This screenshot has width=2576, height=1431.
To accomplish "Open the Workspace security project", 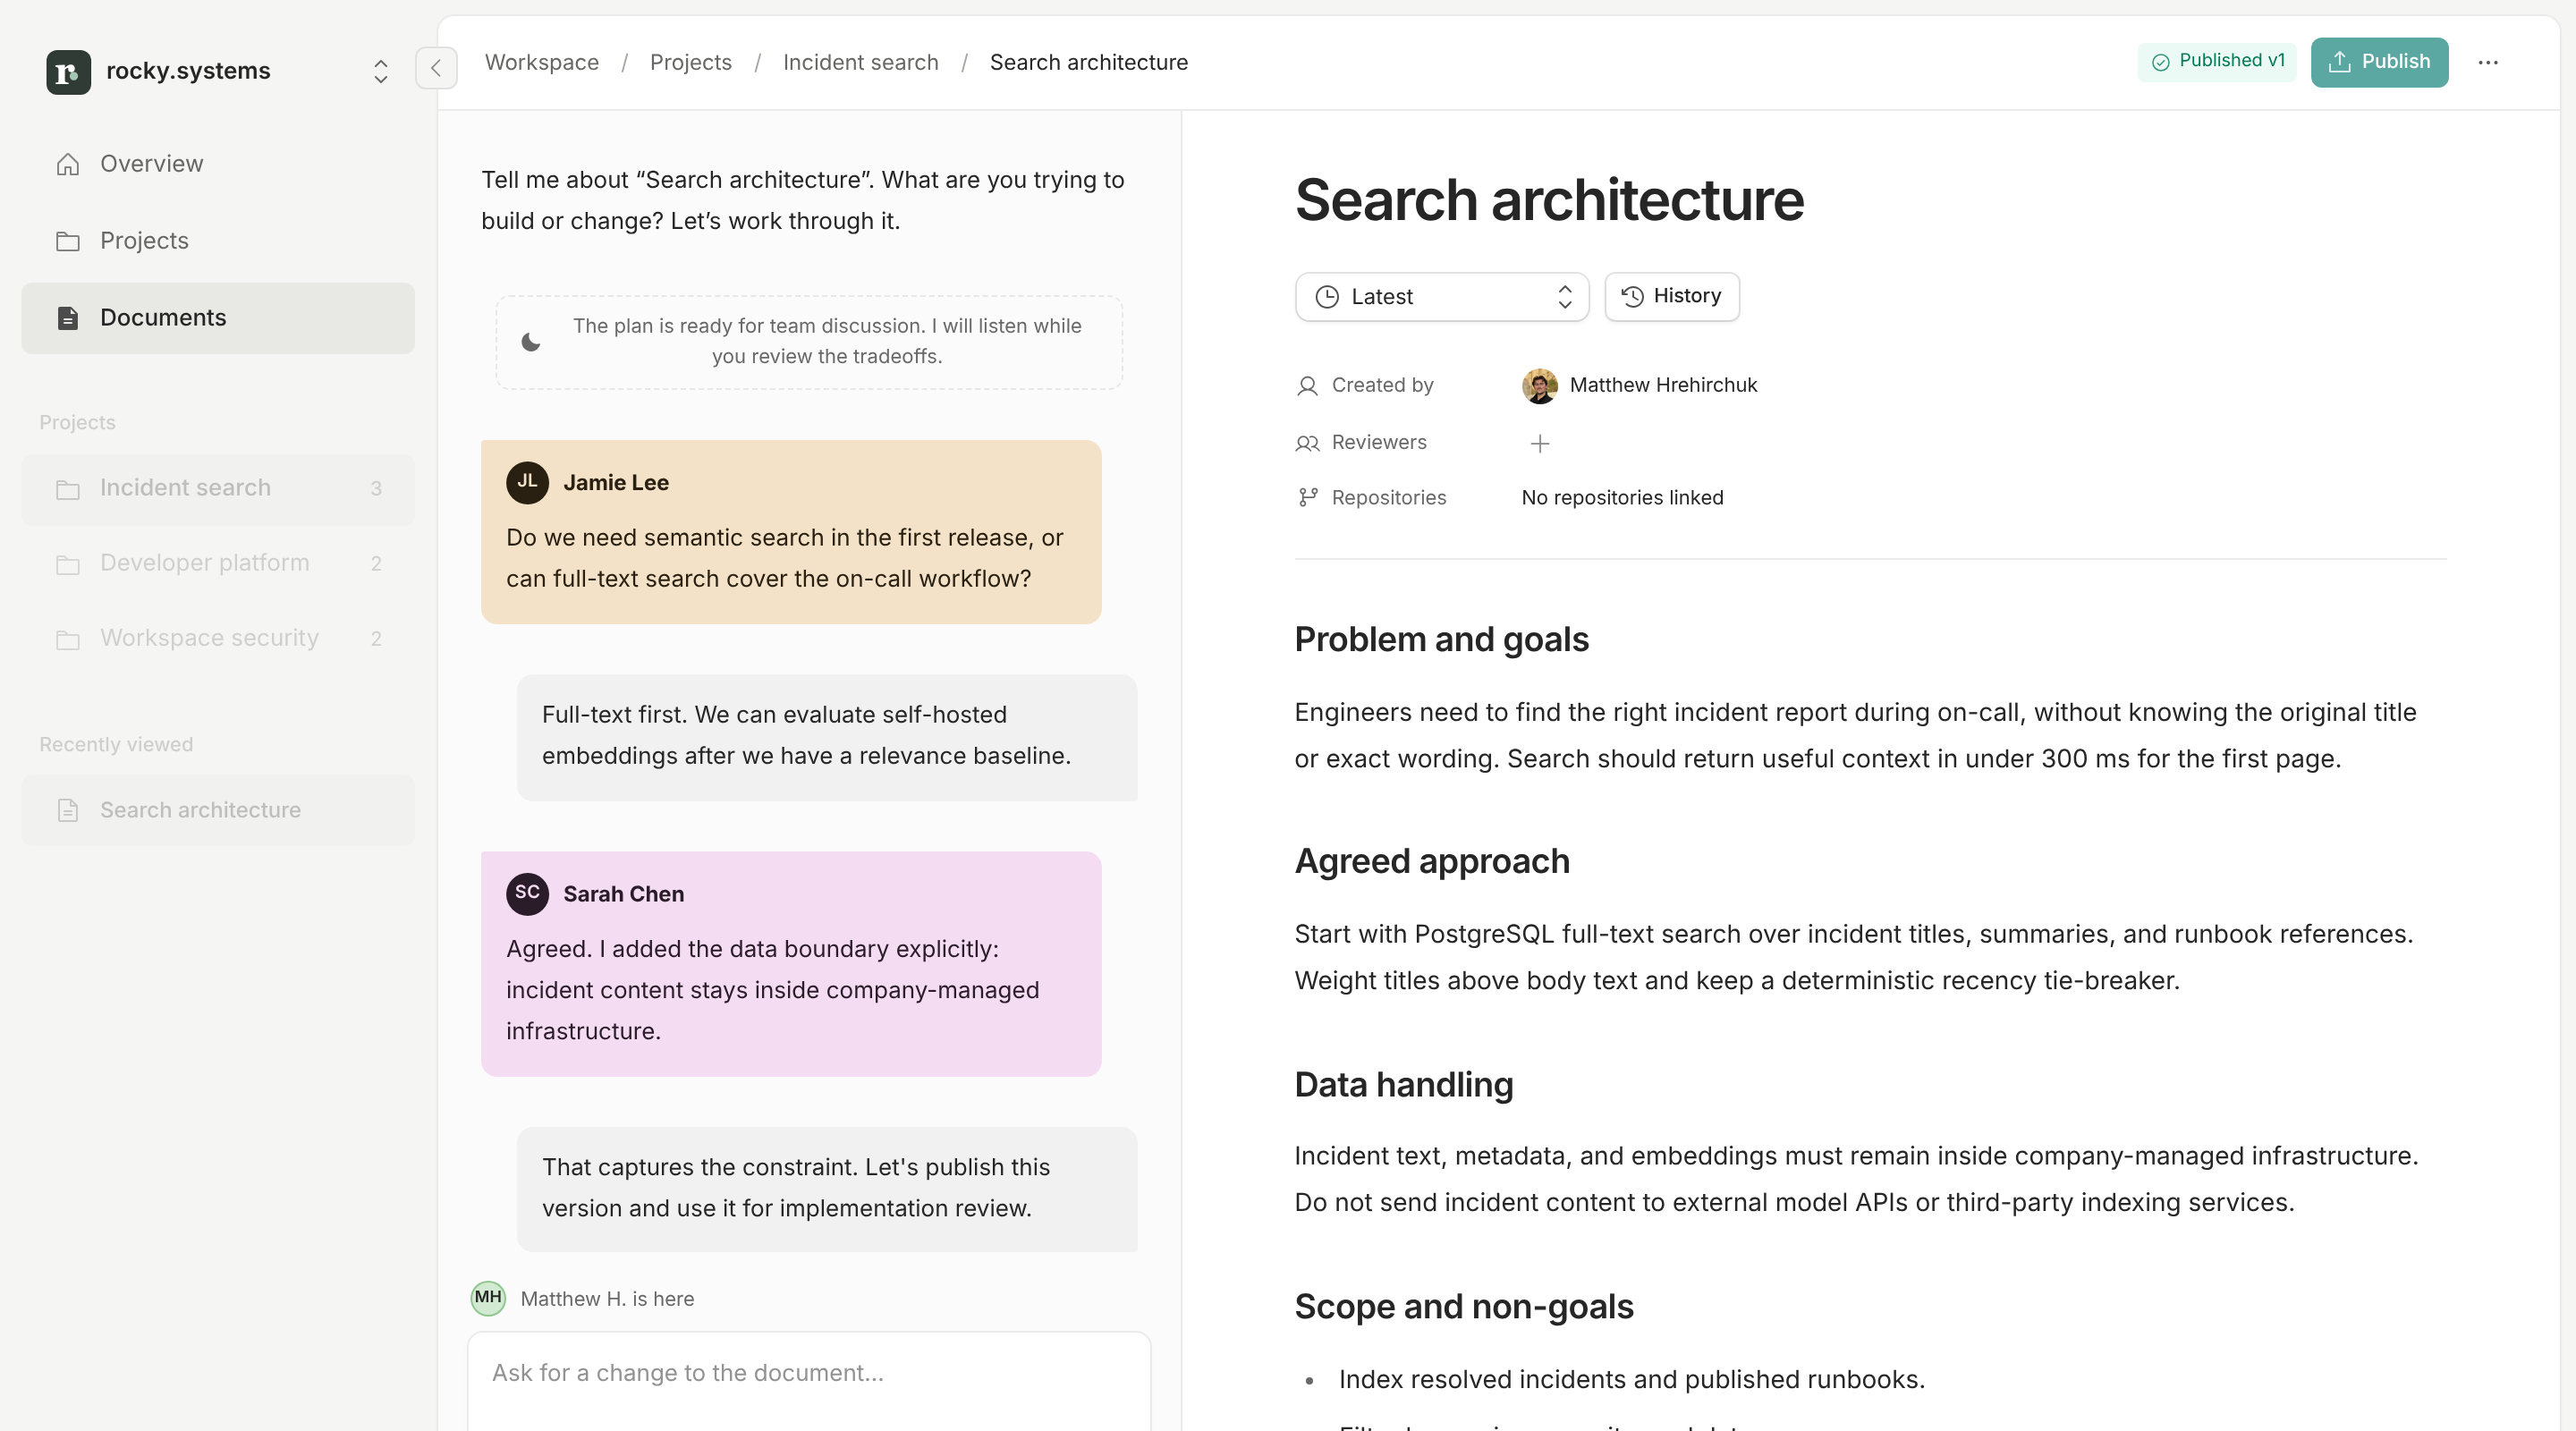I will 218,639.
